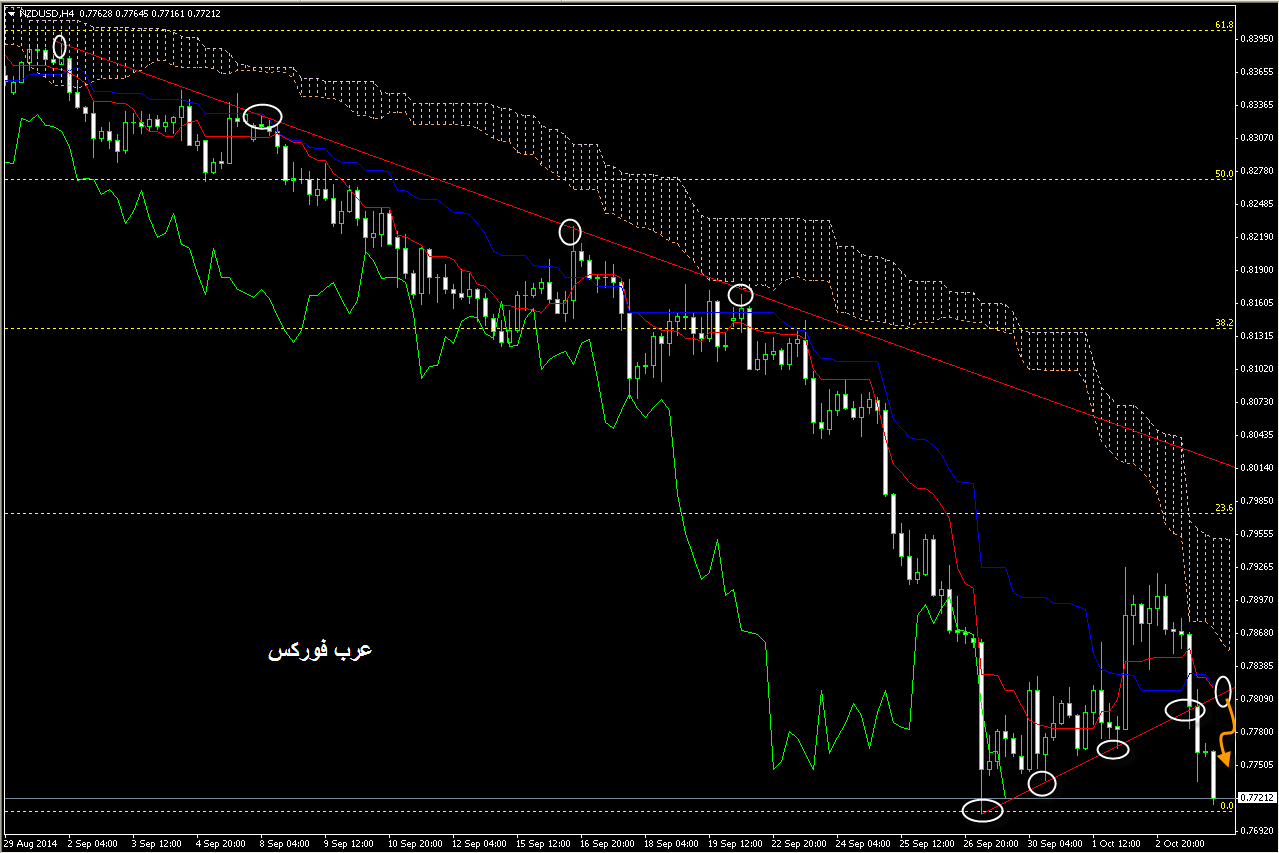
Task: Click the 0.77505 price axis label
Action: click(x=1258, y=765)
